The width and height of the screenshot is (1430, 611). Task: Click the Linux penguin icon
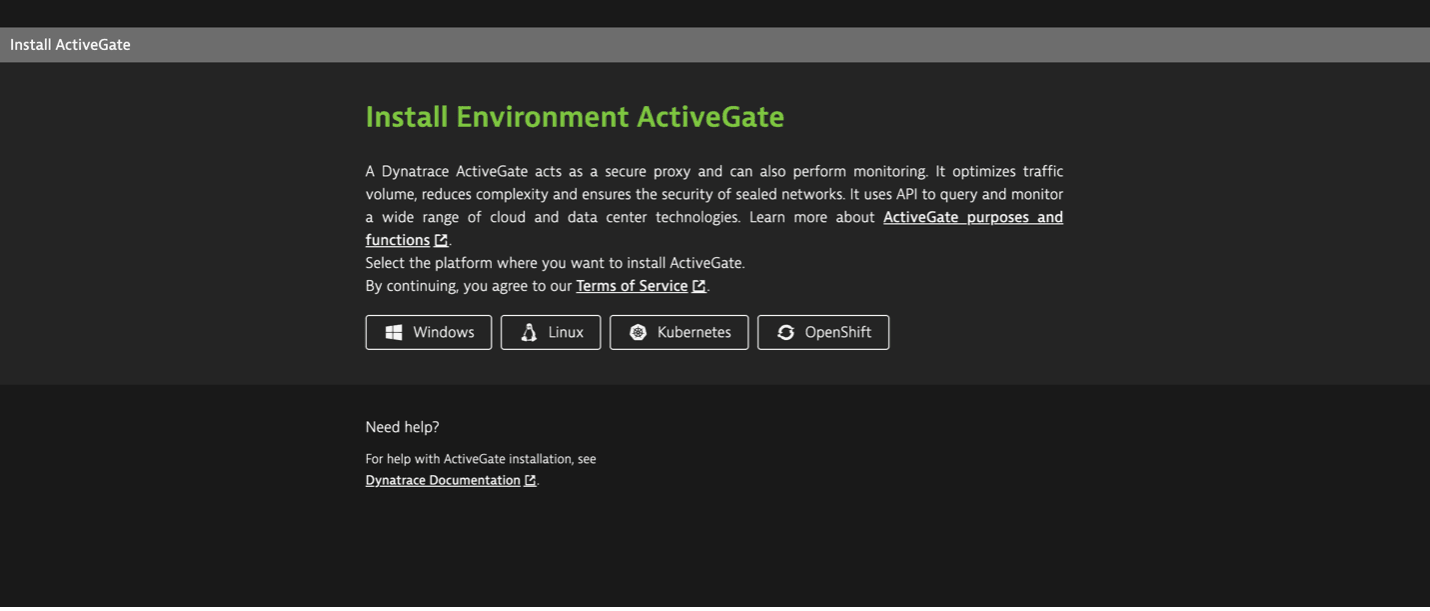tap(529, 332)
